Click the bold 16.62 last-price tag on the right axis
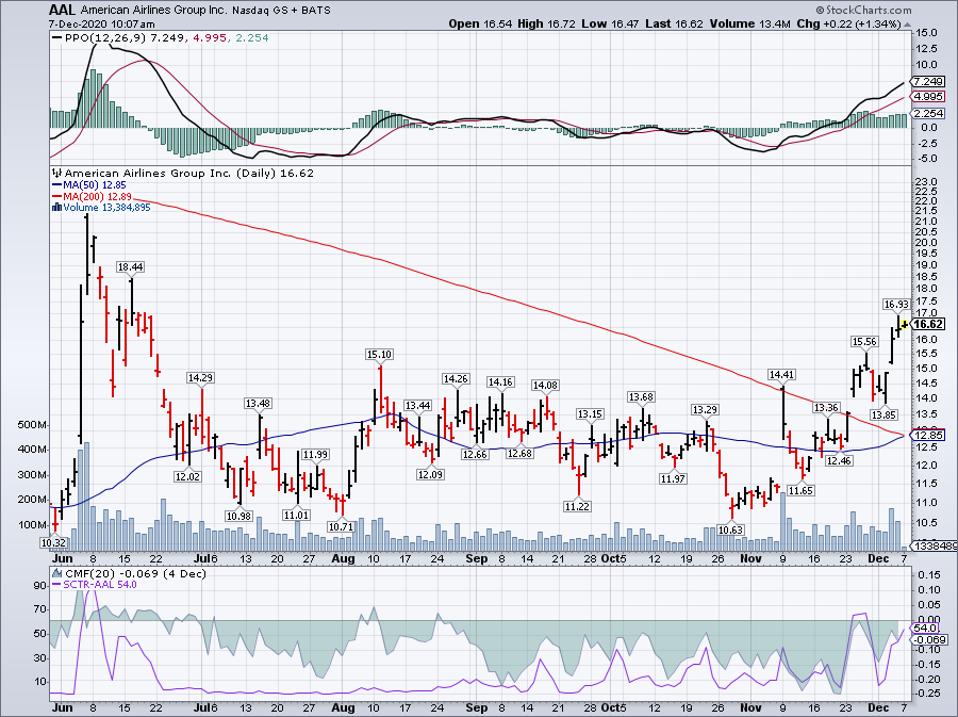The image size is (958, 717). click(x=927, y=324)
